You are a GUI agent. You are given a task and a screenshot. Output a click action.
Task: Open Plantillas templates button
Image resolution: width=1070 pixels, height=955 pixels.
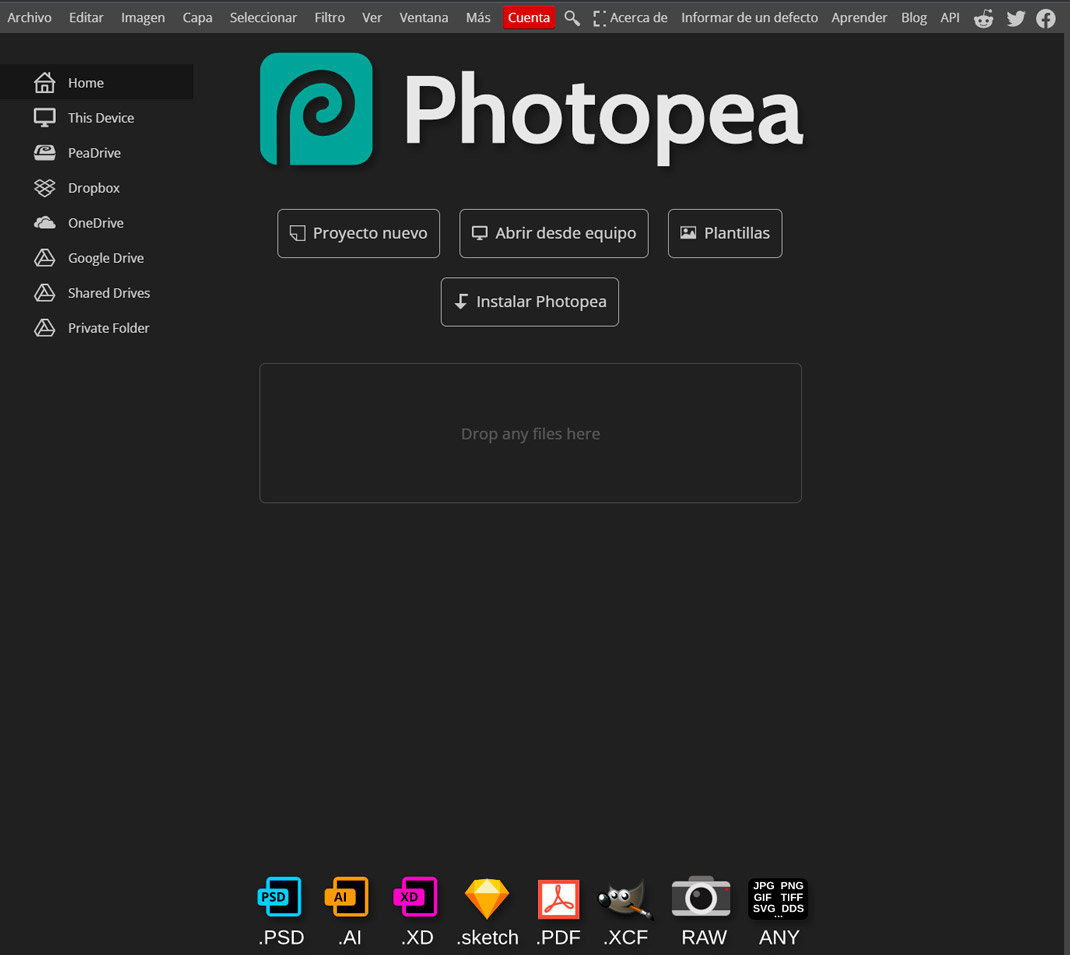(725, 233)
